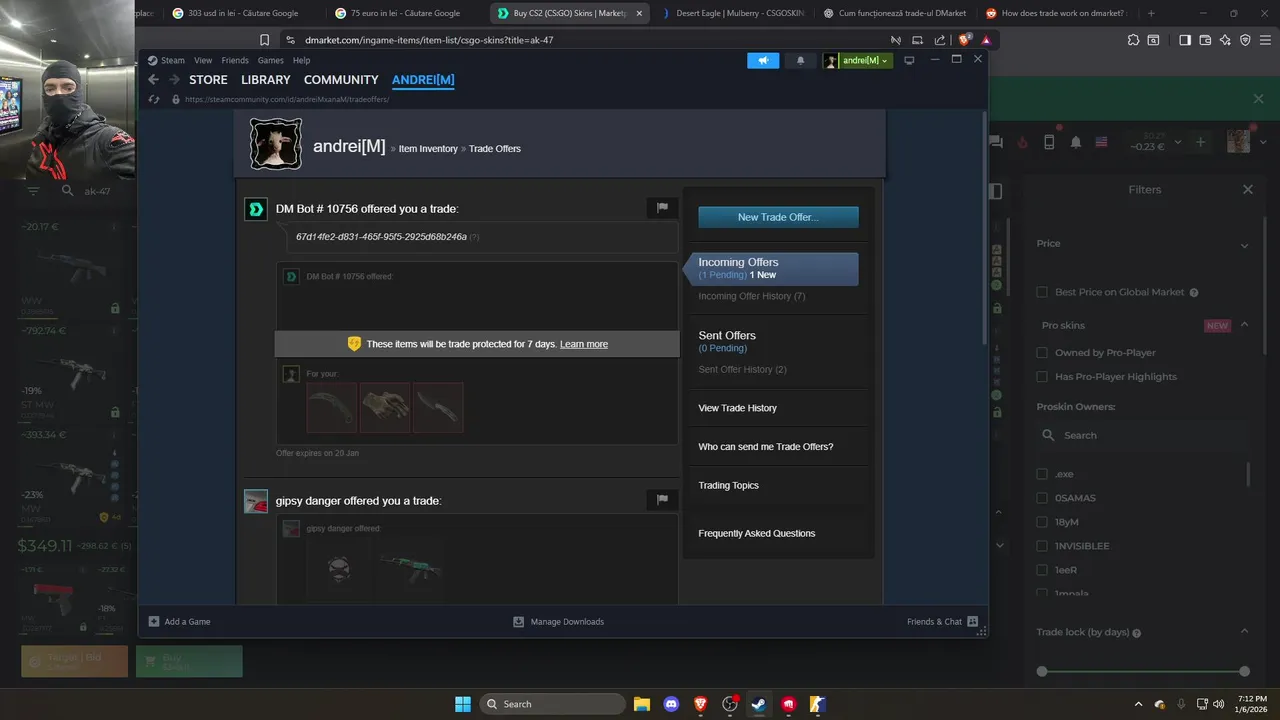Open Brave Wallet icon
The width and height of the screenshot is (1280, 720).
(x=1205, y=40)
